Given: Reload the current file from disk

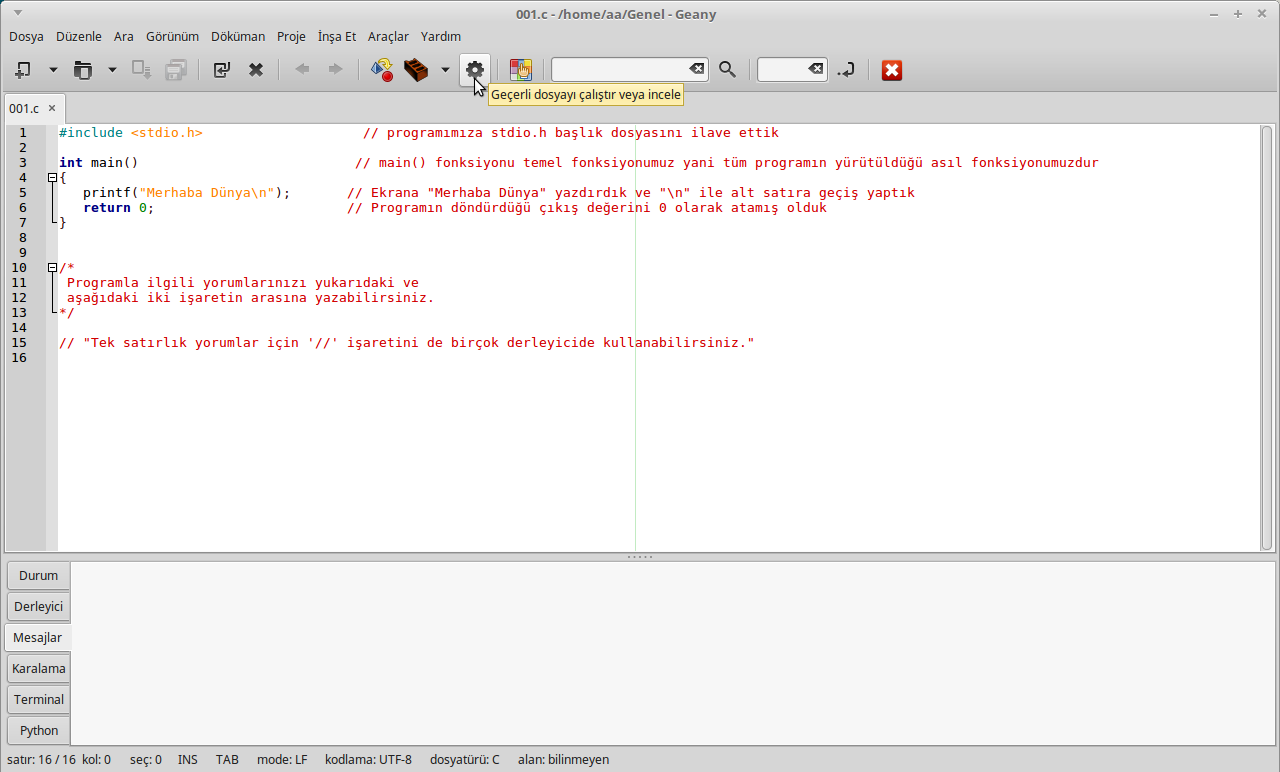Looking at the screenshot, I should click(x=221, y=70).
